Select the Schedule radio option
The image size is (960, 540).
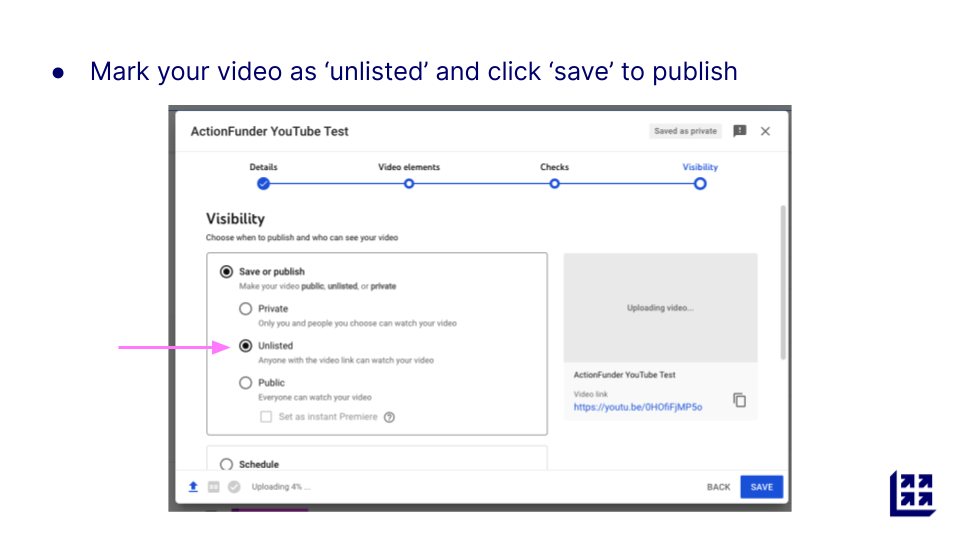point(227,464)
